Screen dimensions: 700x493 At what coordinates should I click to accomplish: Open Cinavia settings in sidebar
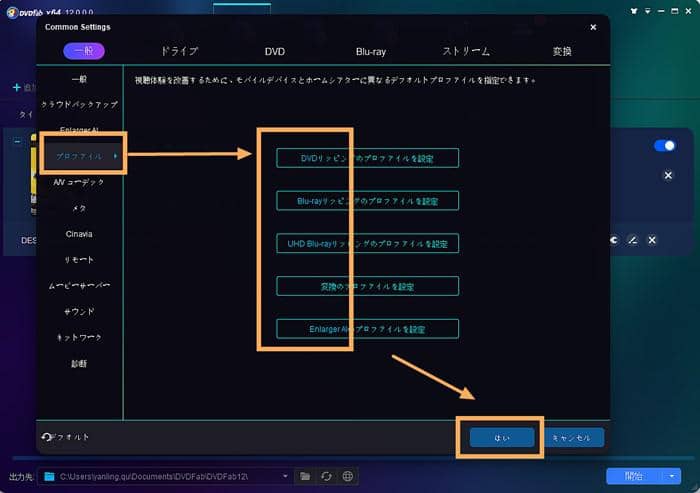(79, 234)
